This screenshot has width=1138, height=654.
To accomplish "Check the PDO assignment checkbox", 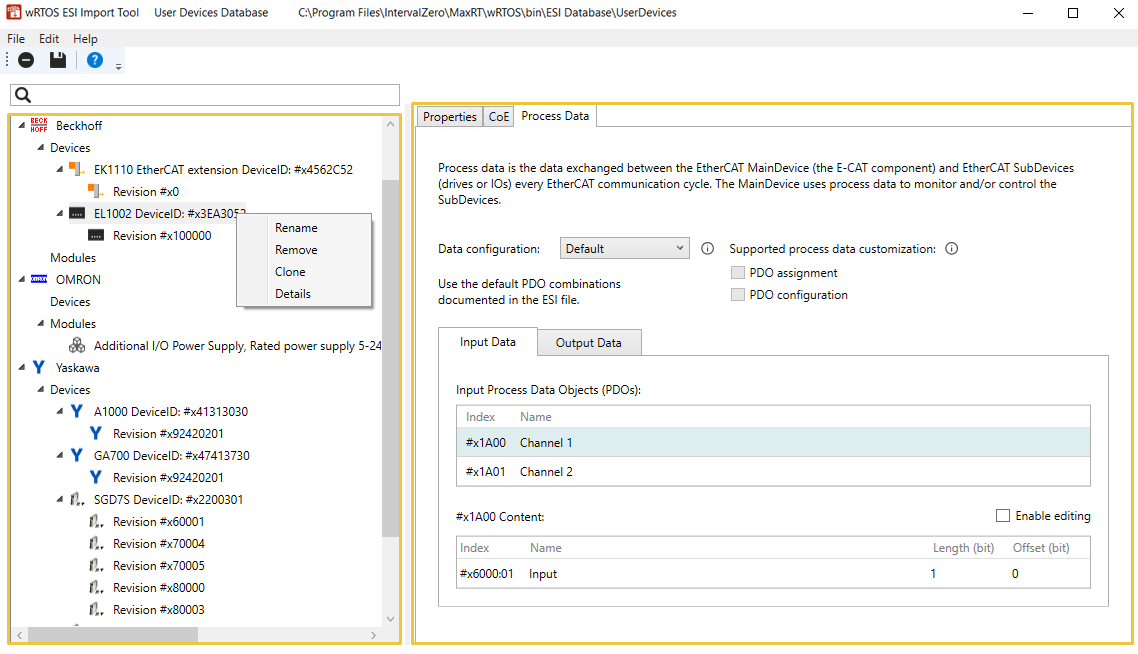I will [x=738, y=273].
